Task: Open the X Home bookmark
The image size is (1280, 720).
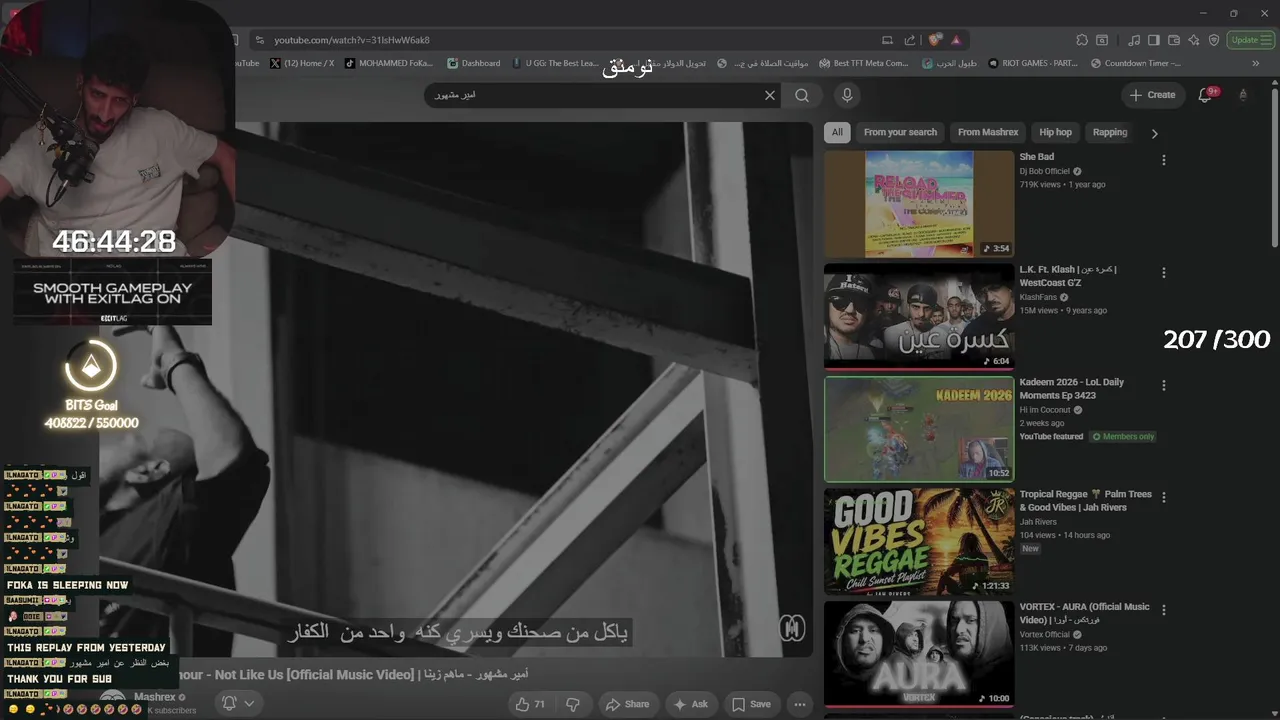Action: [303, 63]
